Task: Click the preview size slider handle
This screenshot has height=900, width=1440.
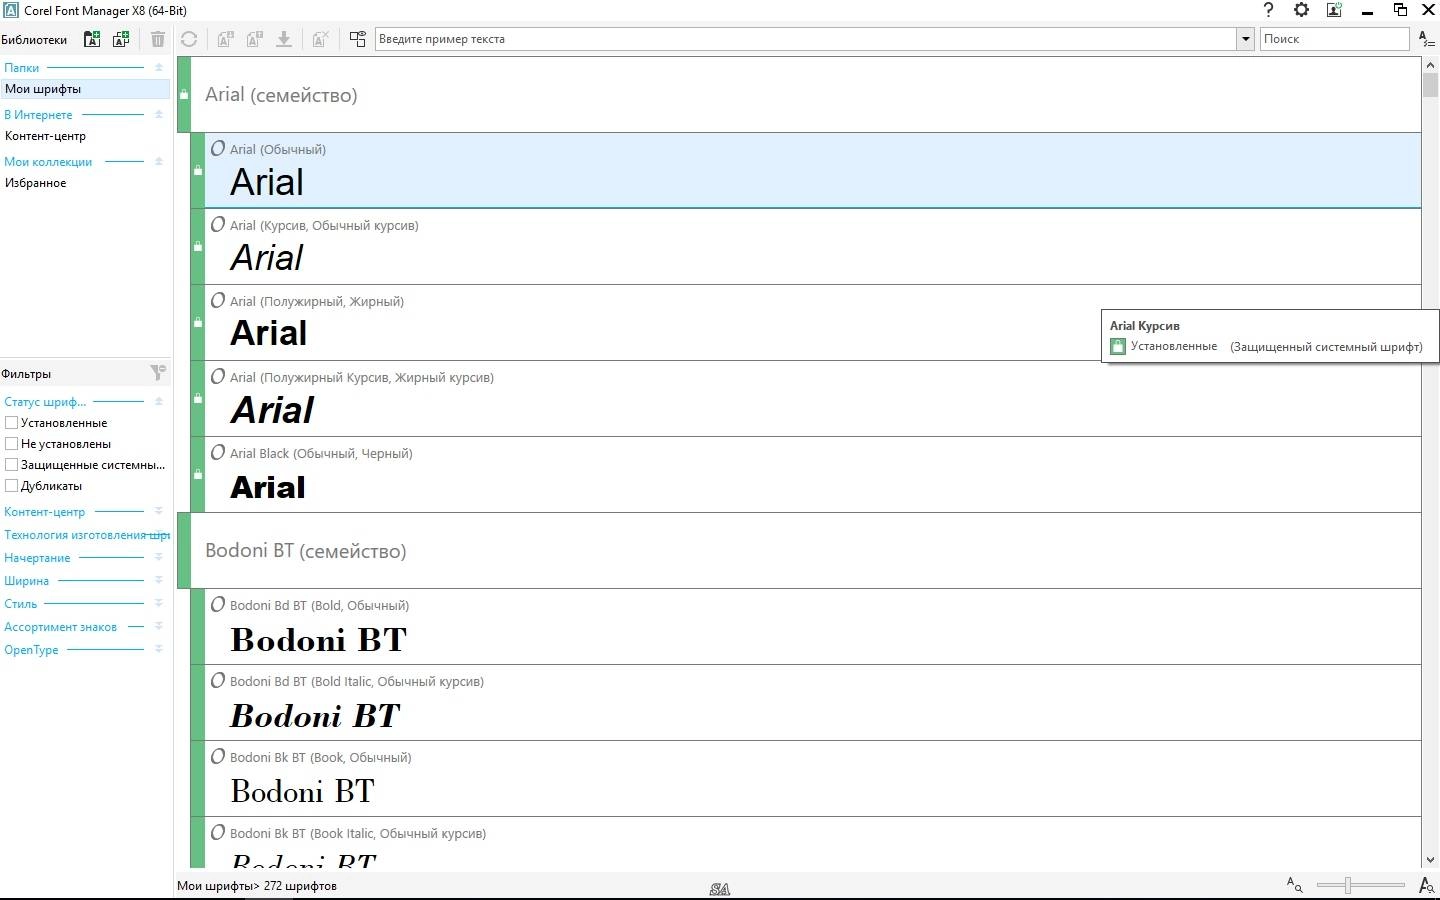Action: (1348, 885)
